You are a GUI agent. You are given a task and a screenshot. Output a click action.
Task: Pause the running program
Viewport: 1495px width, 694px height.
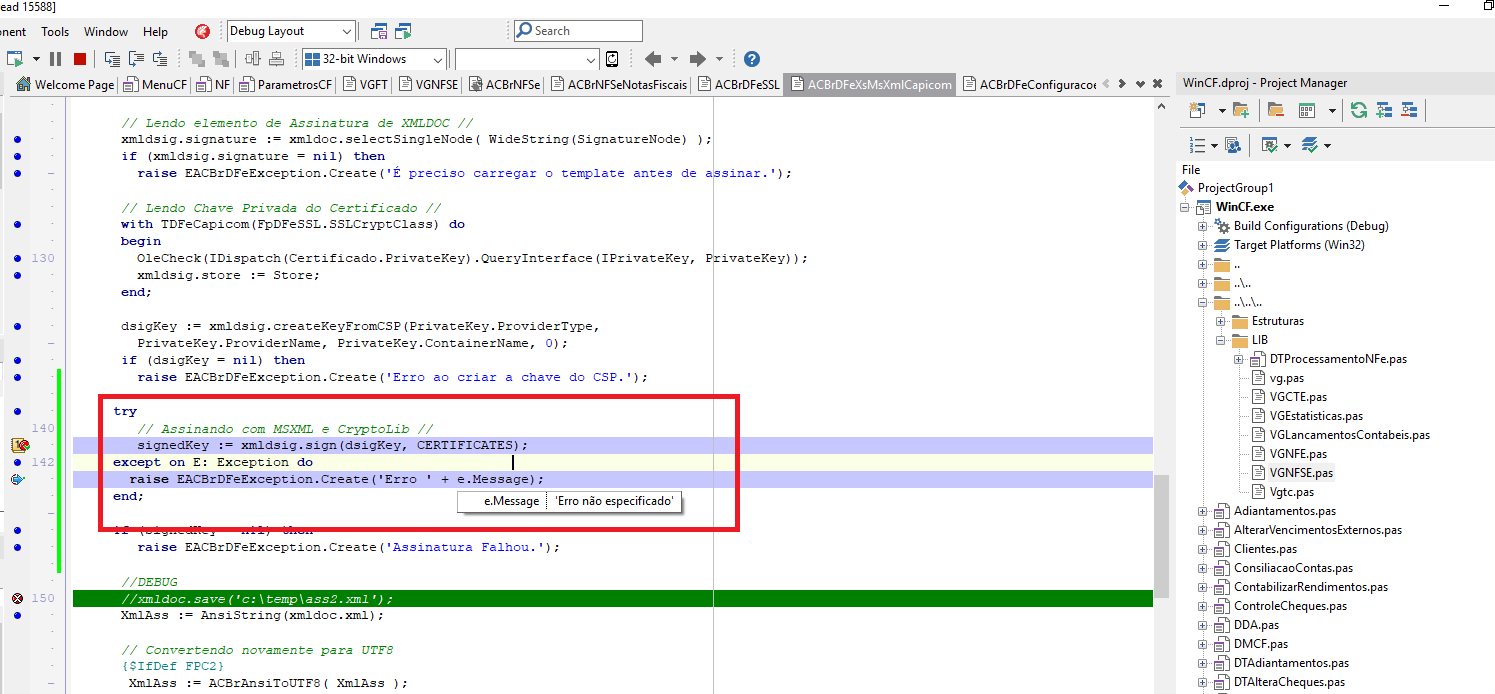(x=56, y=59)
